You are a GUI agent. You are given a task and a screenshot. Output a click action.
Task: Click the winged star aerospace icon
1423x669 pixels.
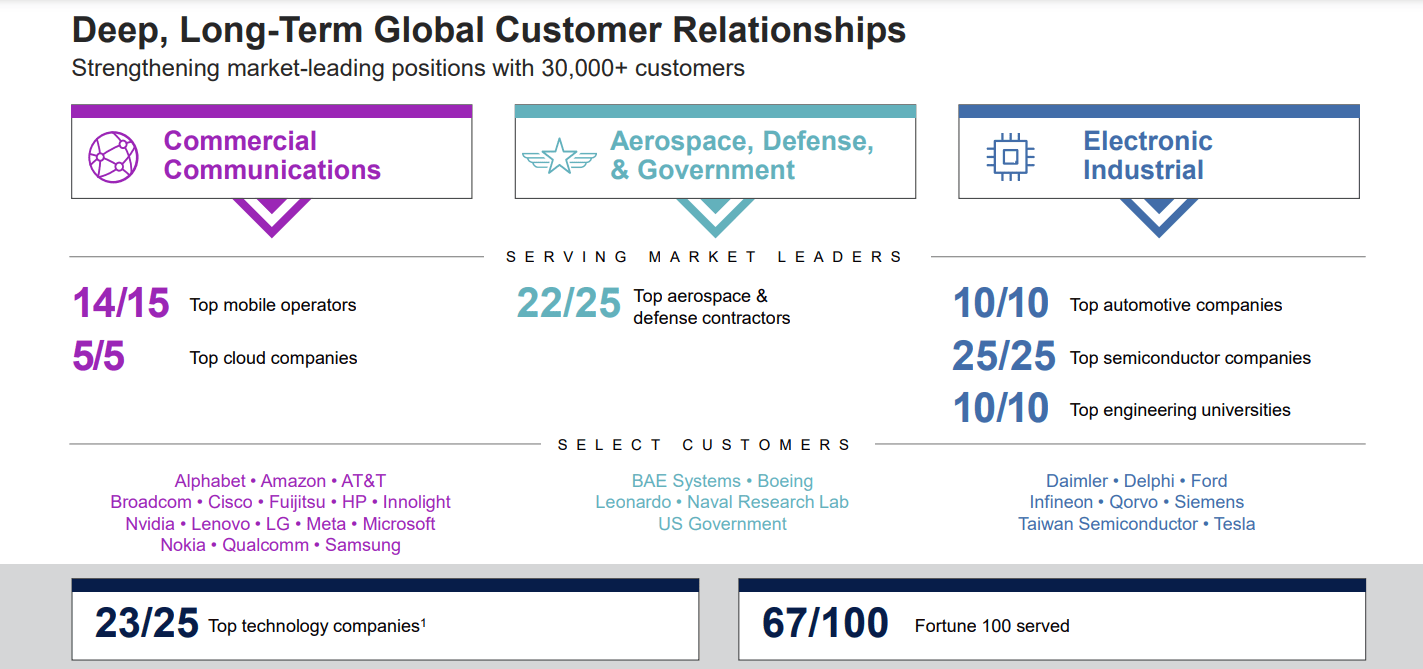click(x=559, y=157)
